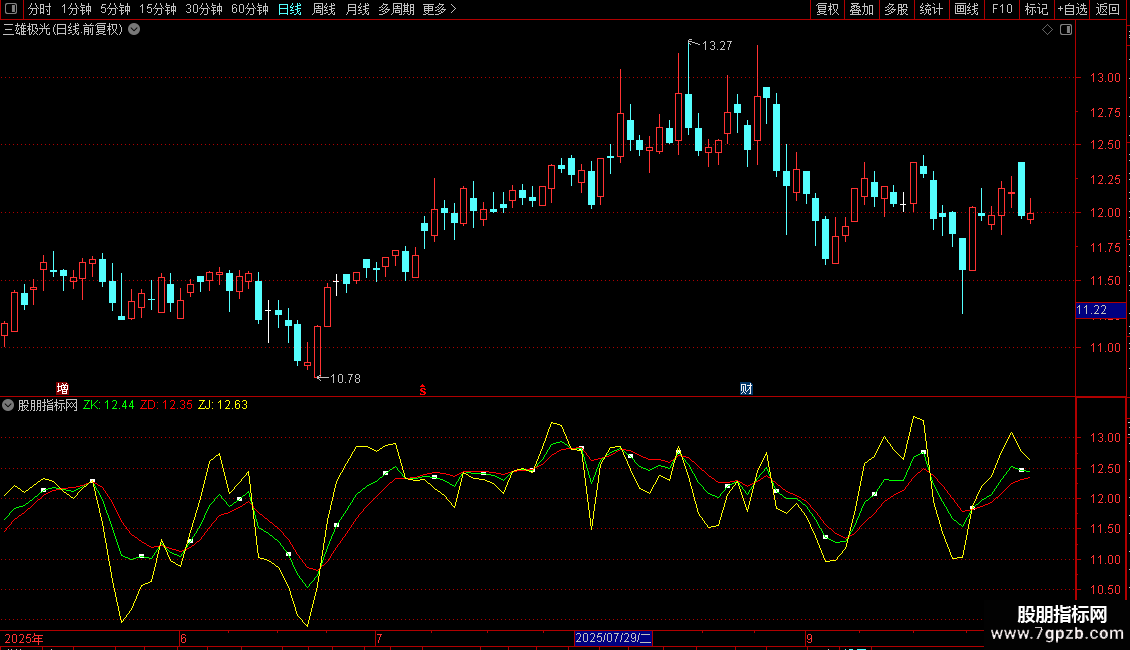The width and height of the screenshot is (1130, 650).
Task: Click the month 9 axis marker
Action: tap(809, 638)
